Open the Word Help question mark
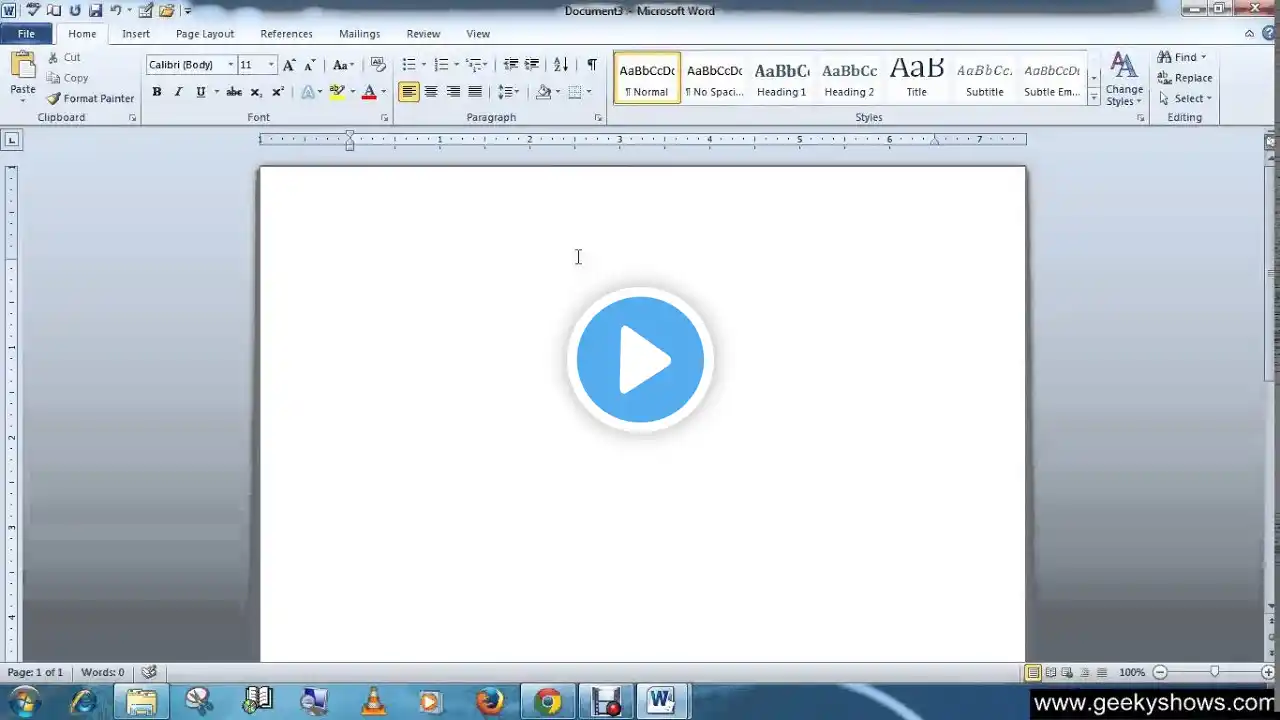Image resolution: width=1280 pixels, height=720 pixels. 1269,33
